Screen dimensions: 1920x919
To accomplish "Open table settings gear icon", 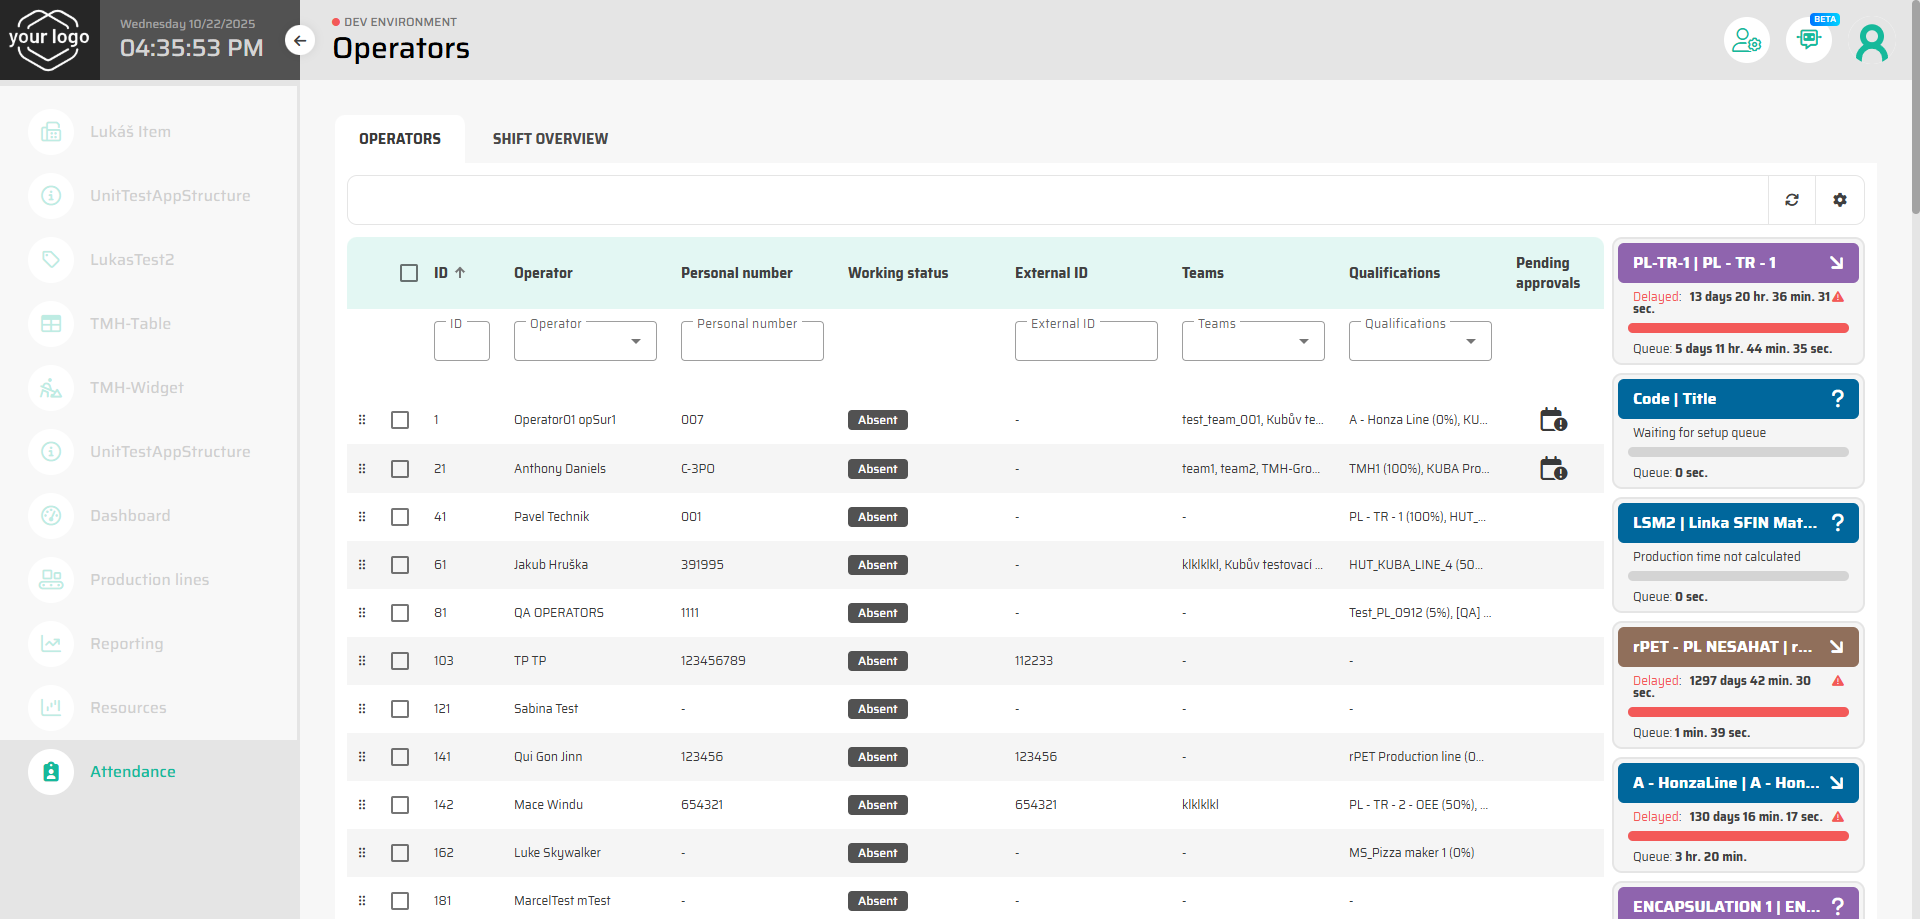I will coord(1839,200).
